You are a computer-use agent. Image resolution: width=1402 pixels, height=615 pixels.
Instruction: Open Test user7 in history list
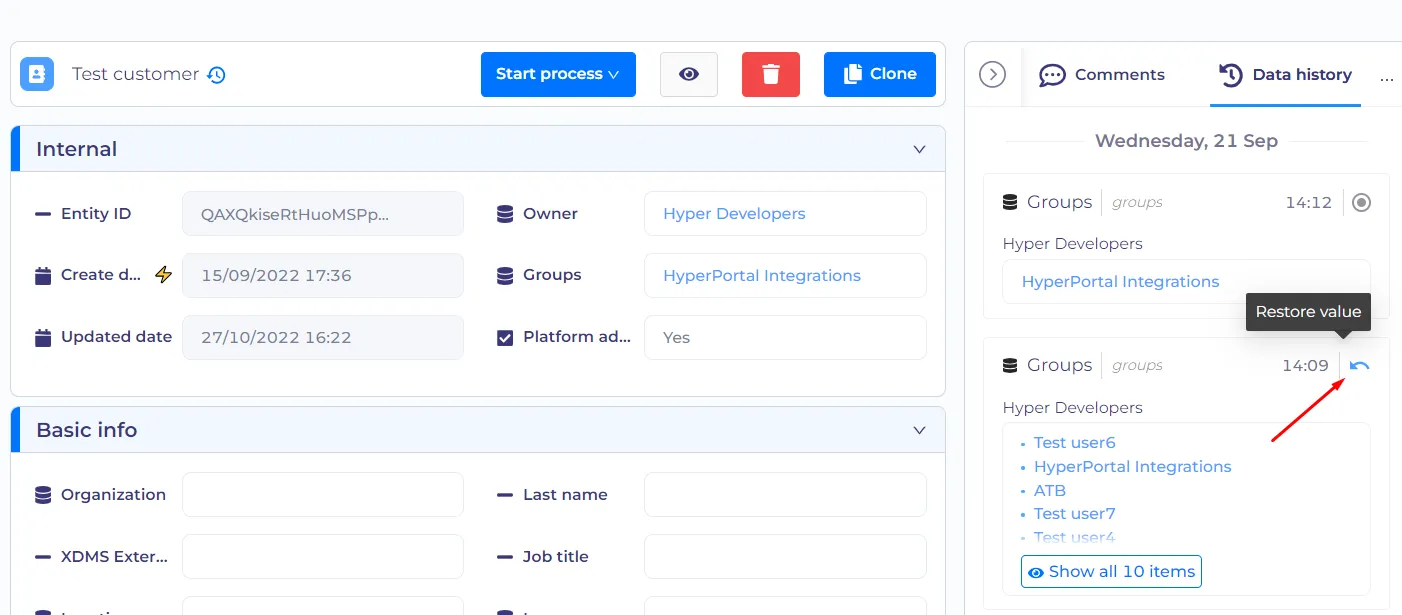pyautogui.click(x=1074, y=514)
